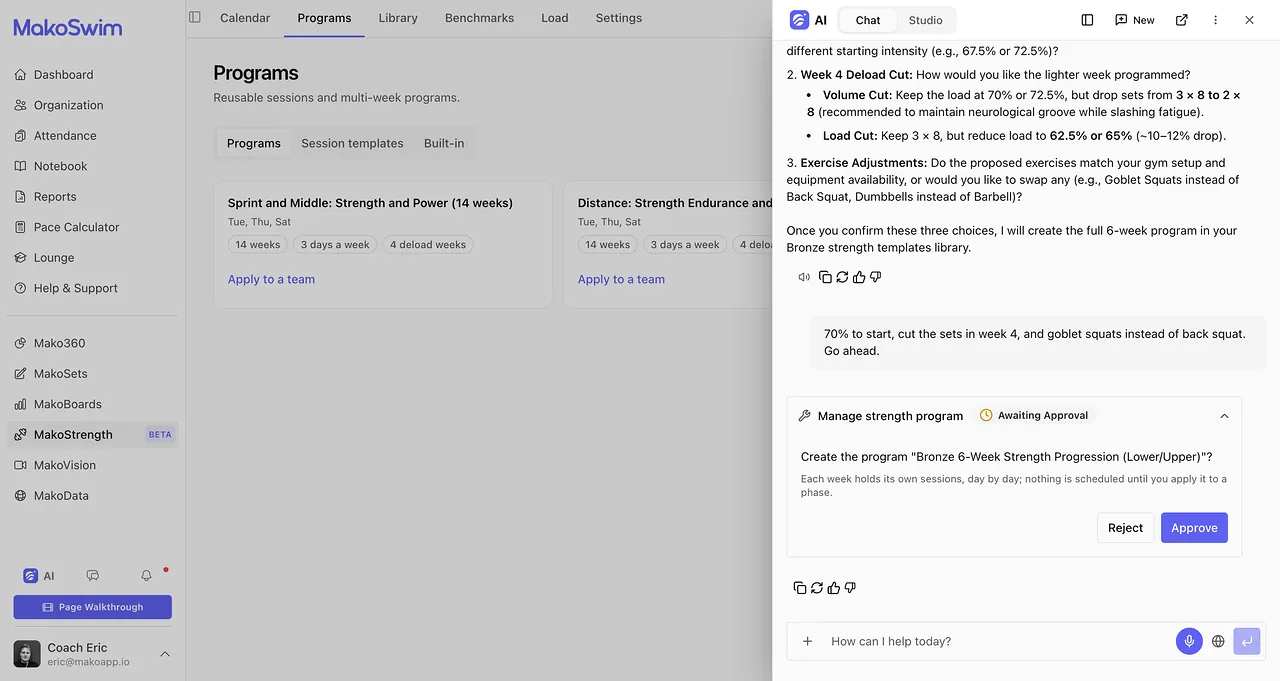This screenshot has width=1280, height=681.
Task: Copy the message below the approval card
Action: click(800, 588)
